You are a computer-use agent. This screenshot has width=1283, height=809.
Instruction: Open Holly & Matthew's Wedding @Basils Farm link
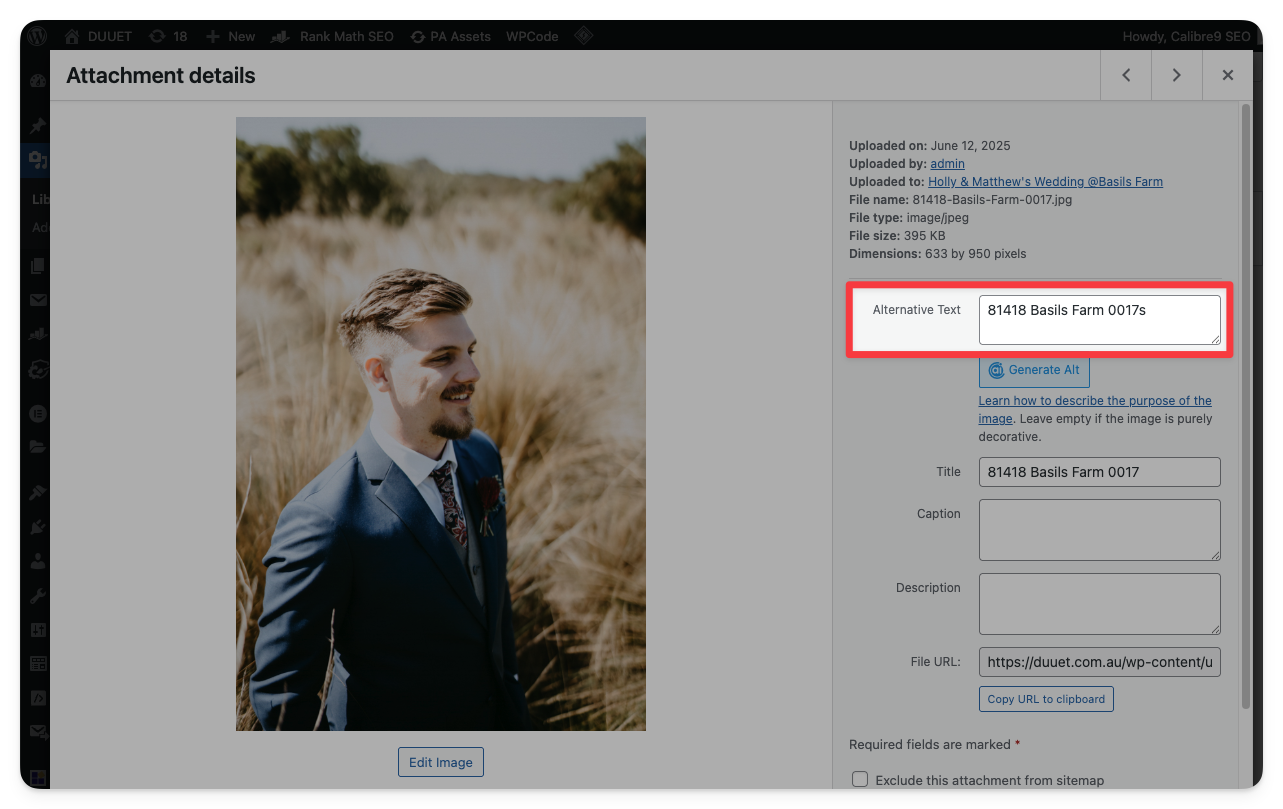pyautogui.click(x=1045, y=182)
